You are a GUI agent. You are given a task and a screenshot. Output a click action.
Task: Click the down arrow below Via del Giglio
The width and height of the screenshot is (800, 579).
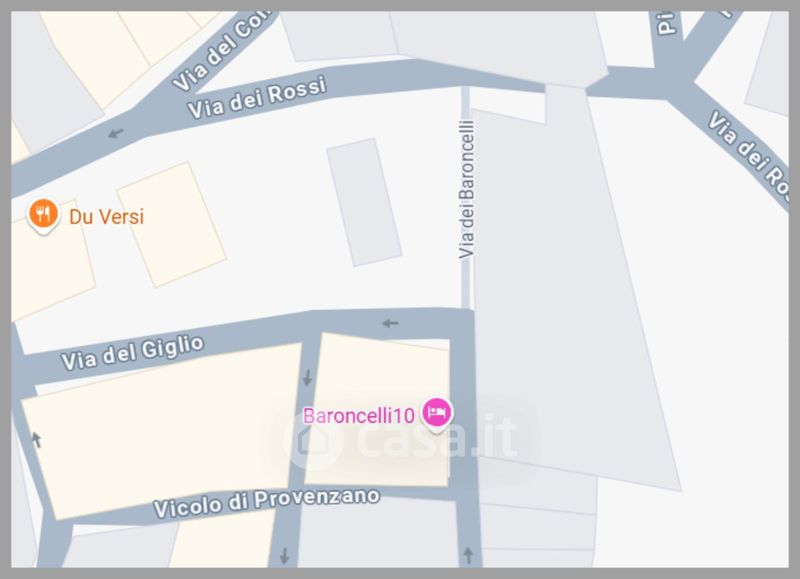307,377
